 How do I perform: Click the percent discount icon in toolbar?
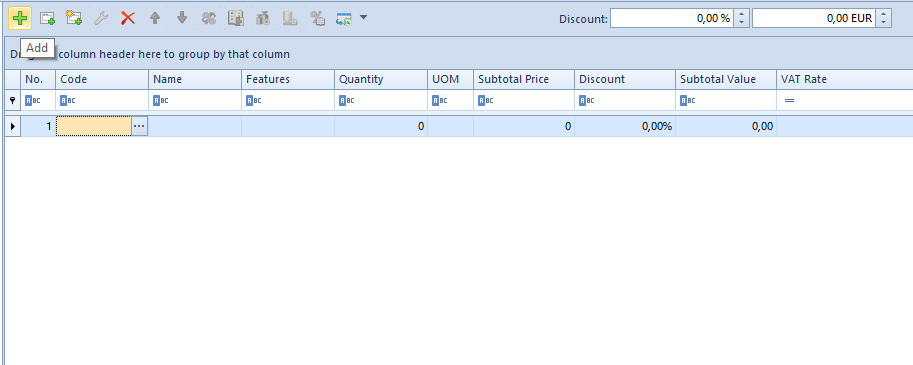pos(317,19)
